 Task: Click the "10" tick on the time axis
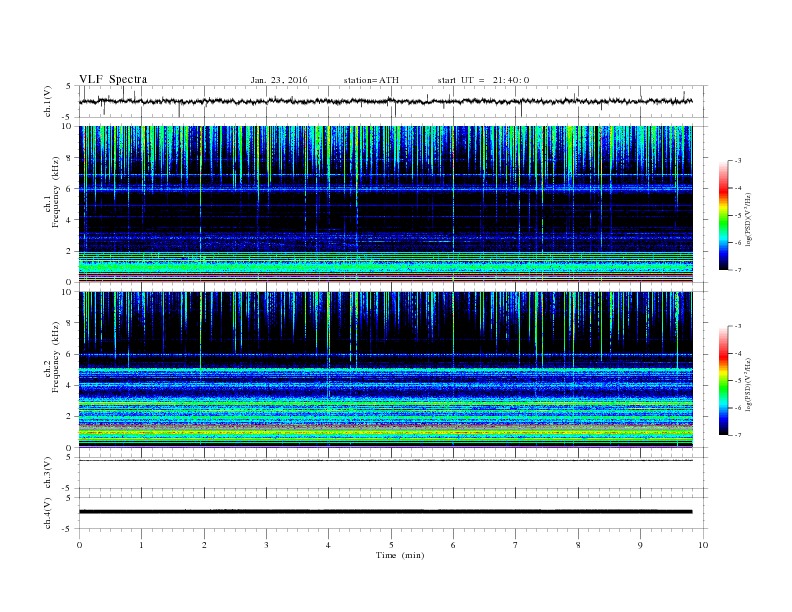point(703,545)
